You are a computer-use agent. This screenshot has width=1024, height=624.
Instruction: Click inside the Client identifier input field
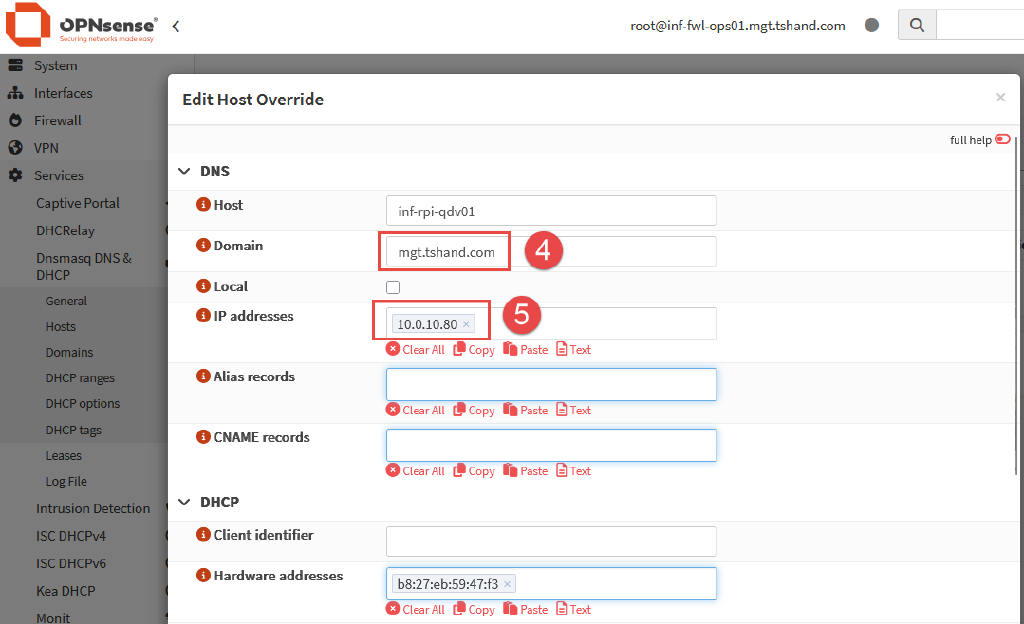pos(550,541)
